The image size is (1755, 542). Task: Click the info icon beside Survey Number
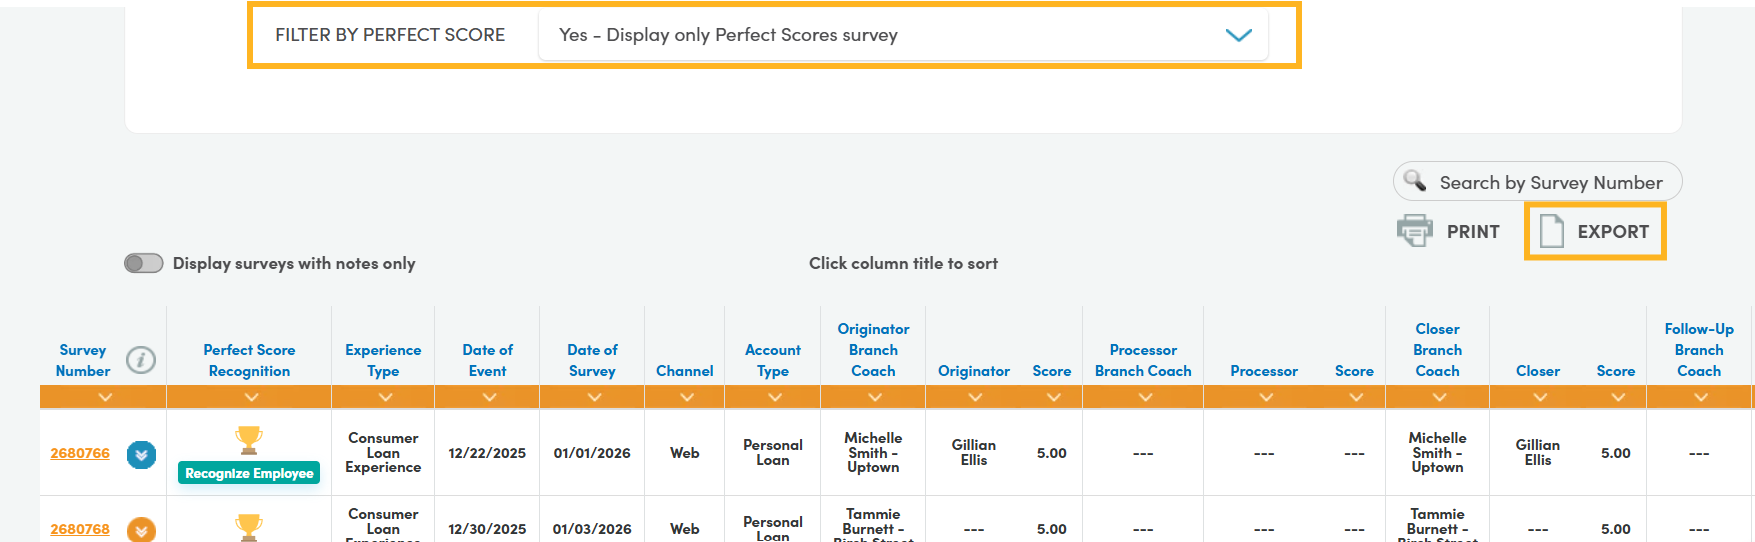[141, 360]
